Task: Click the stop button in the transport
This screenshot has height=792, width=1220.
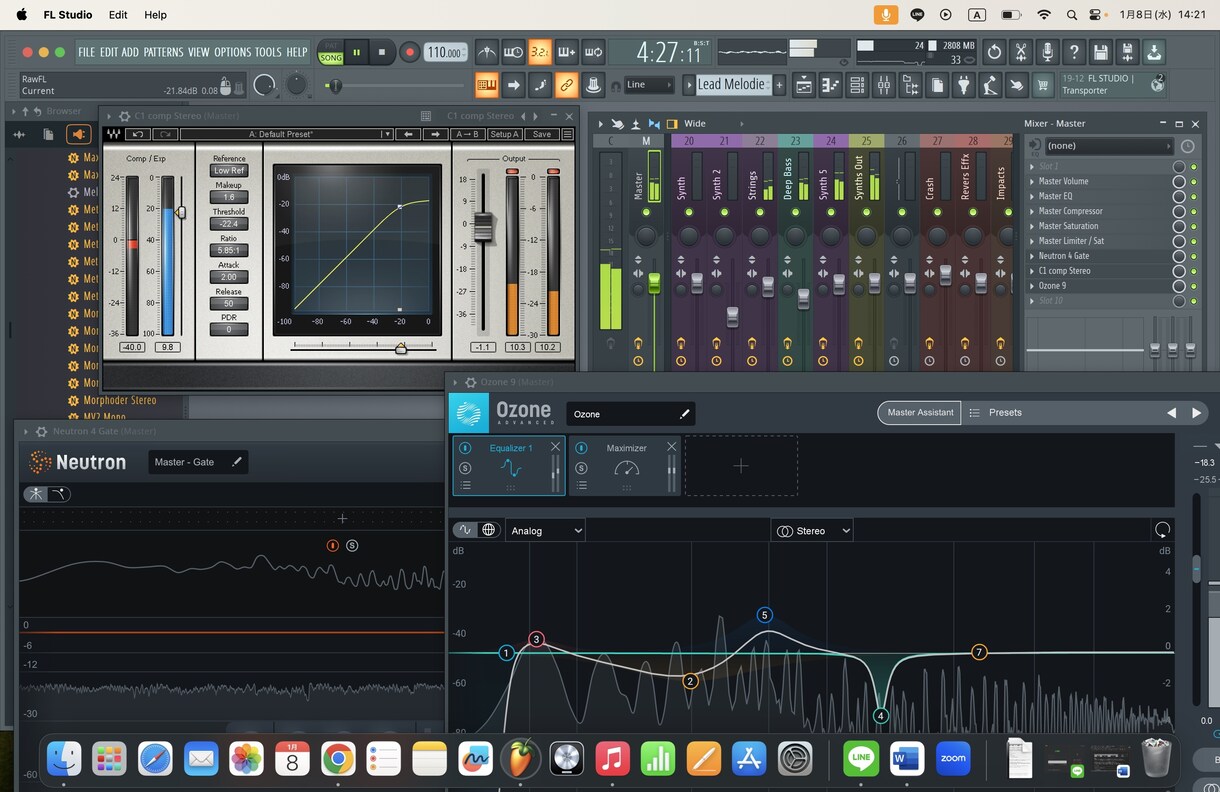Action: pyautogui.click(x=382, y=52)
